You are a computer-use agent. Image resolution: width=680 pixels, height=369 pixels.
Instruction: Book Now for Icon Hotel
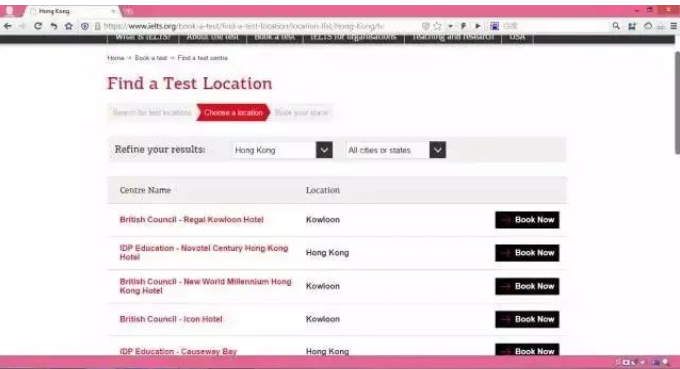[527, 319]
